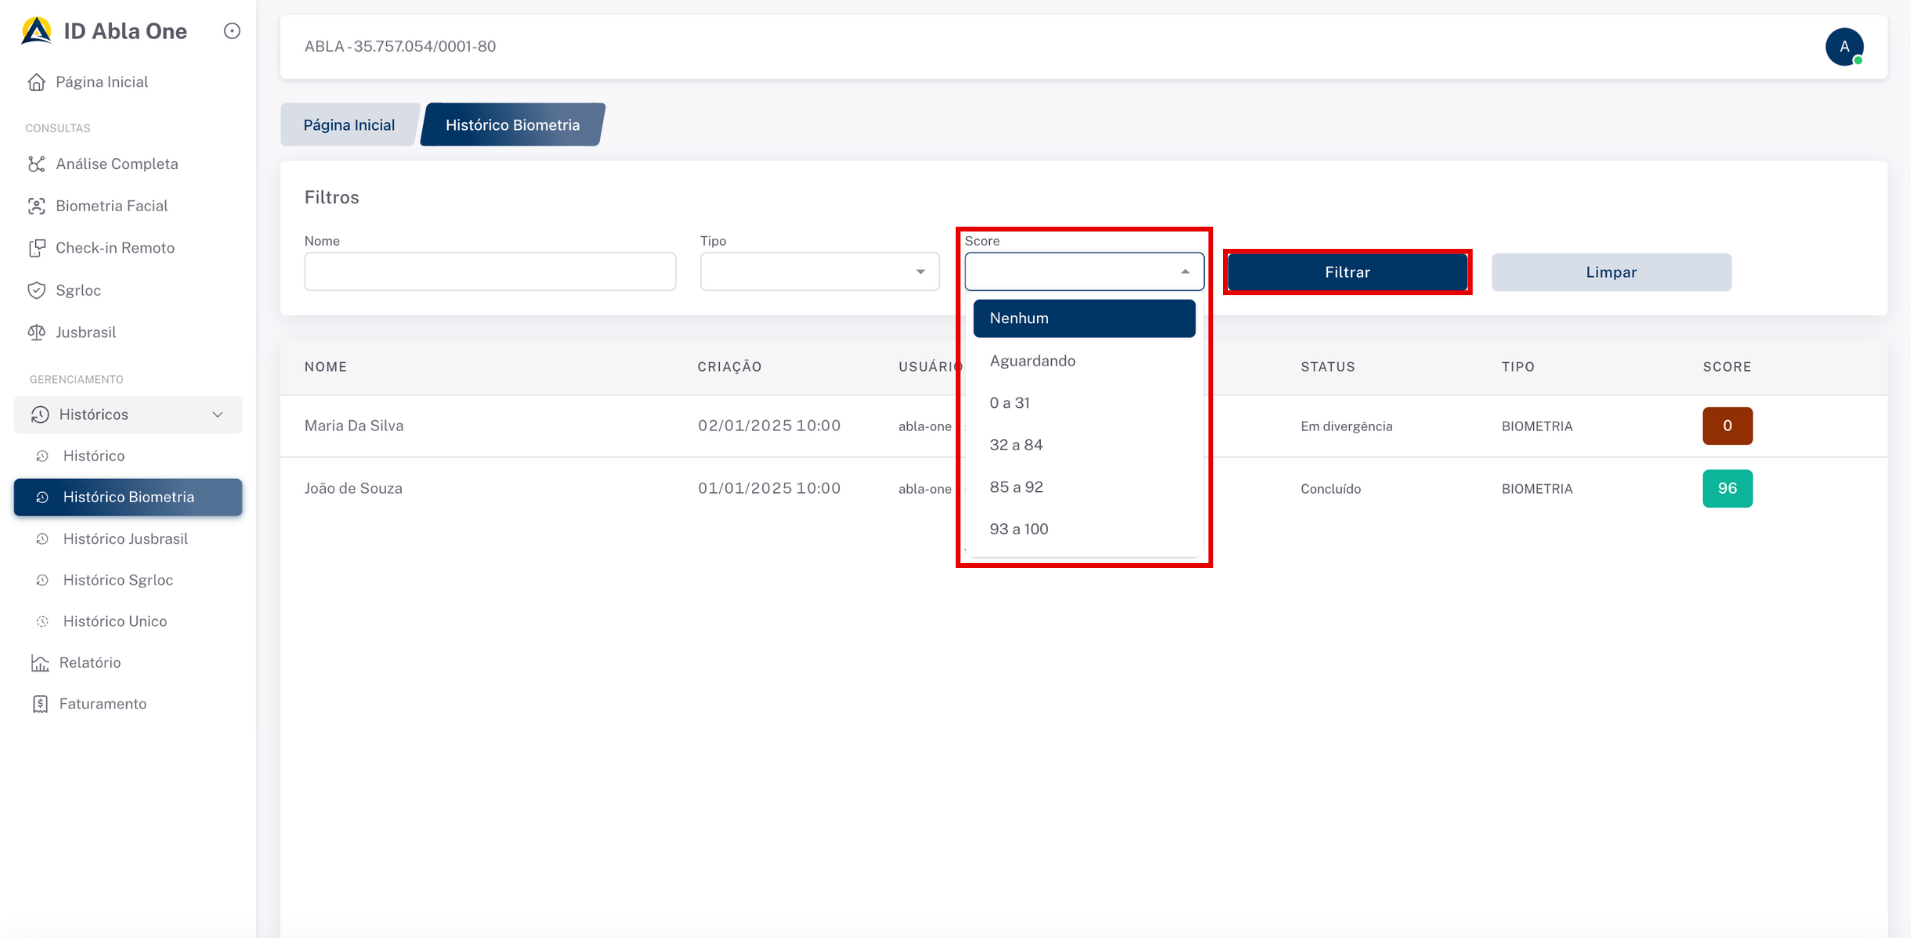This screenshot has width=1911, height=938.
Task: Close the Score dropdown arrow
Action: [x=1185, y=272]
